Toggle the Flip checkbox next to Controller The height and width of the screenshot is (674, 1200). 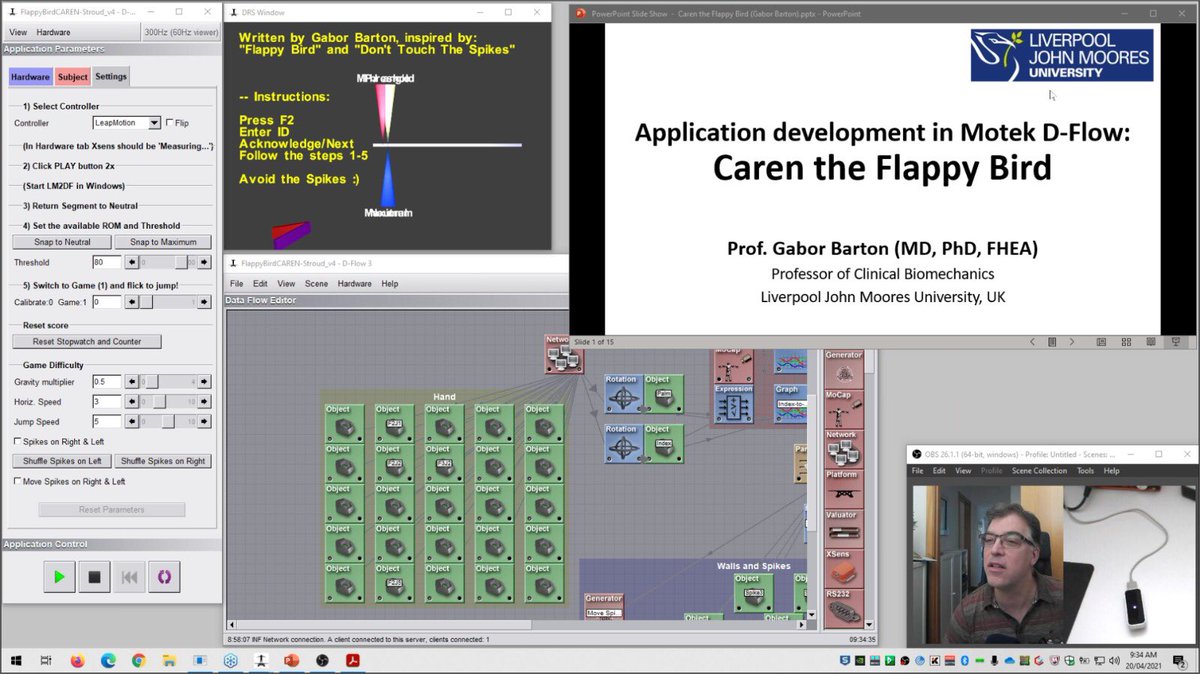(169, 123)
